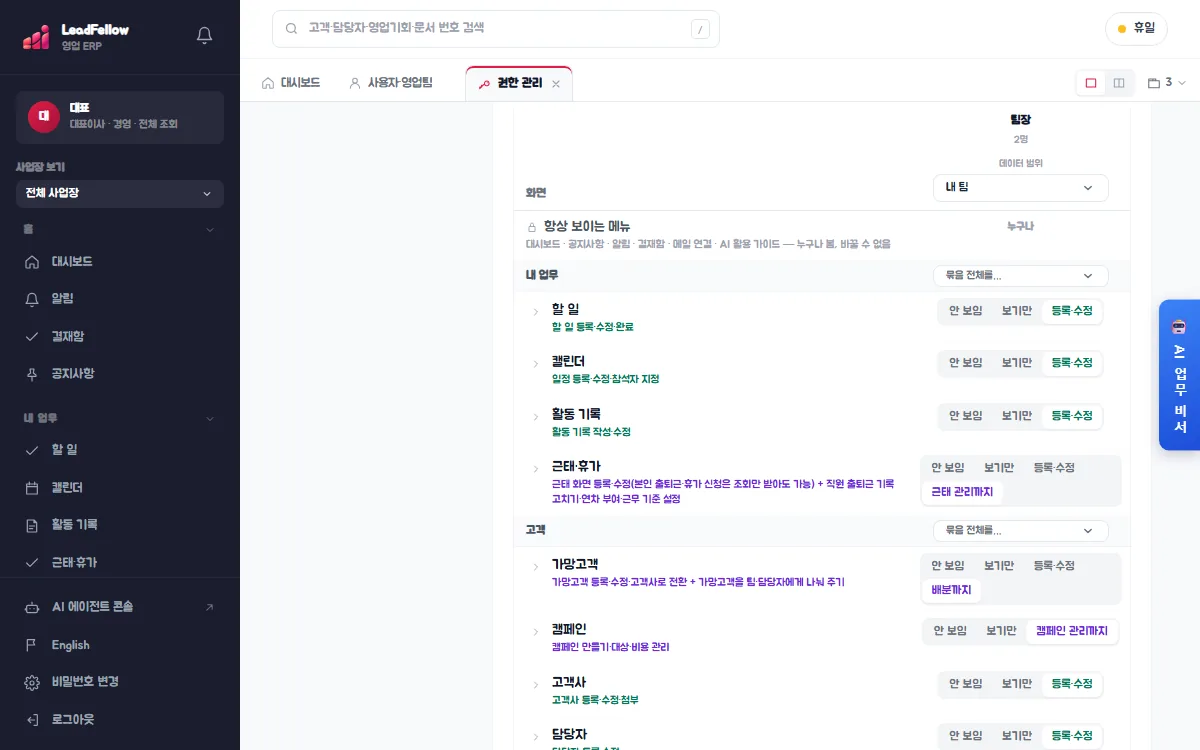Close the 권한 관리 tab
The height and width of the screenshot is (750, 1200).
point(556,84)
